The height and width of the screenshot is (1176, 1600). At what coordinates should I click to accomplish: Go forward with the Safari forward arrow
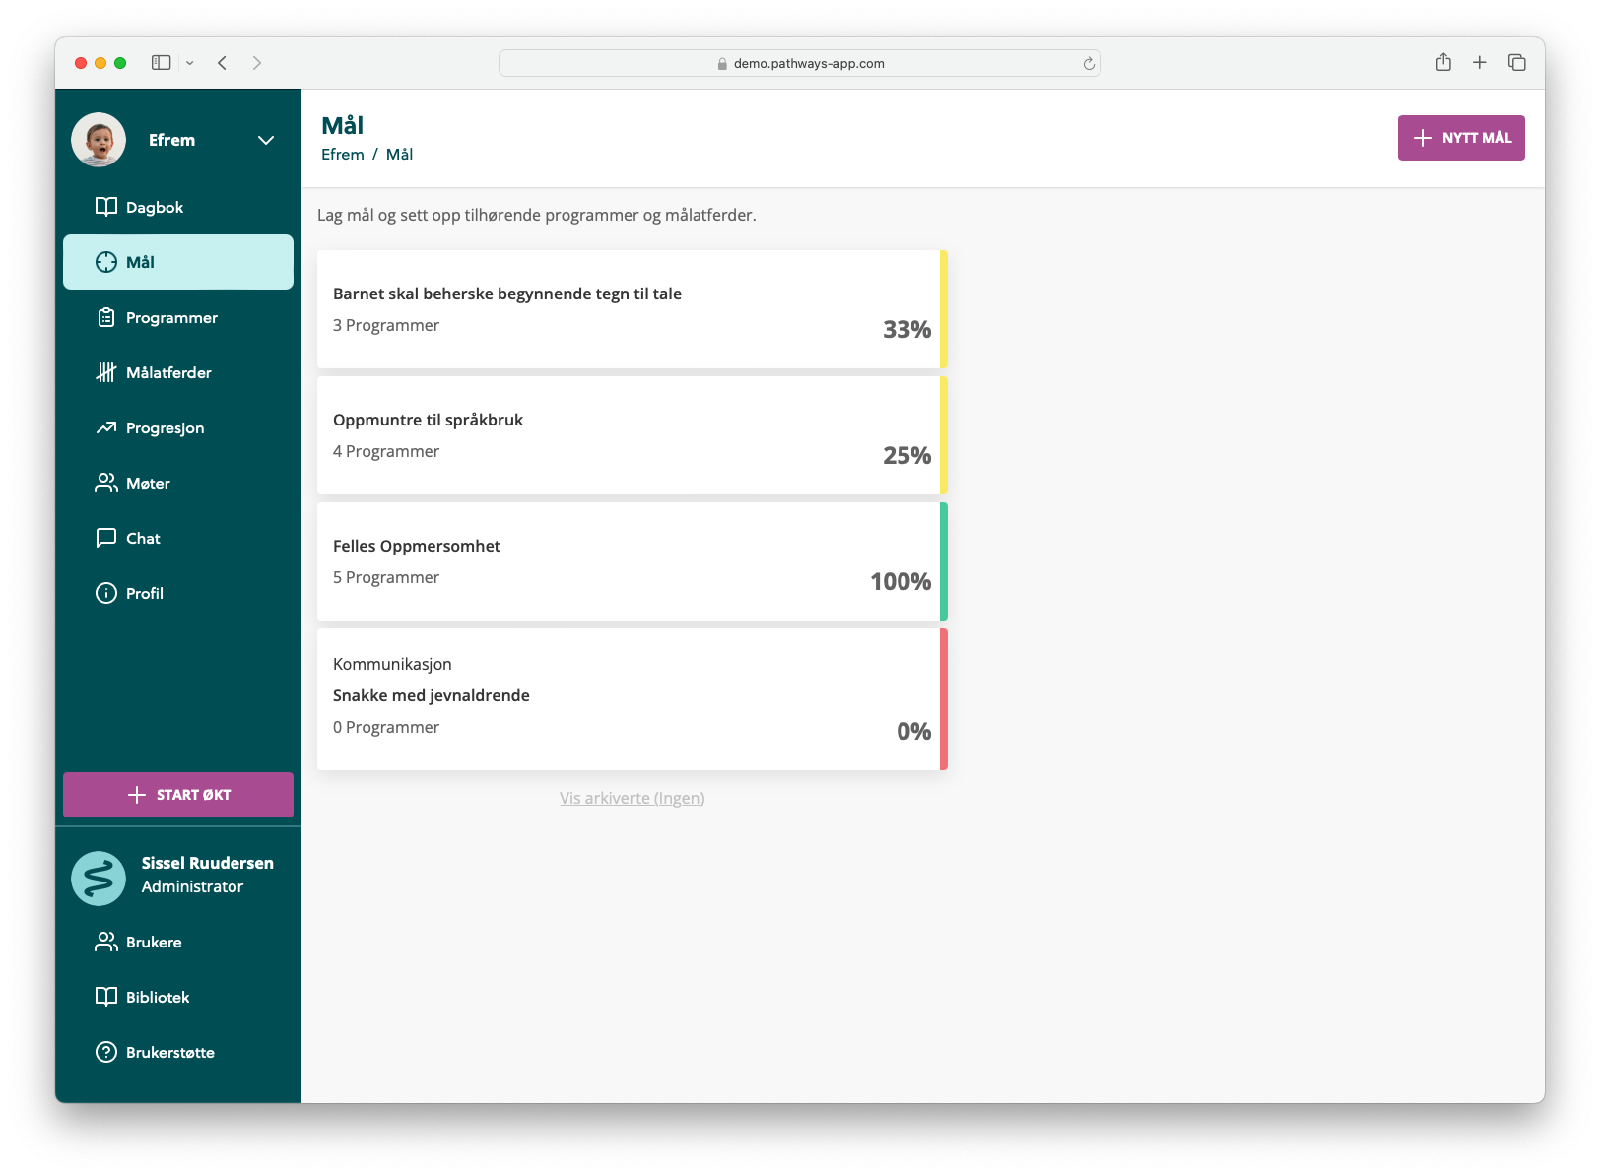(x=257, y=63)
